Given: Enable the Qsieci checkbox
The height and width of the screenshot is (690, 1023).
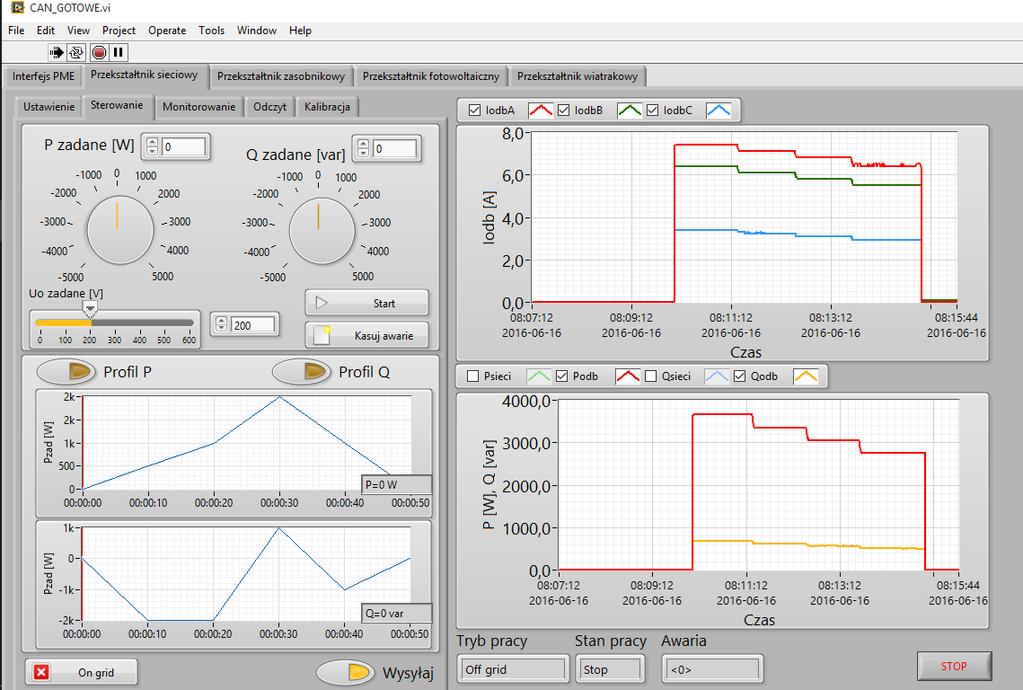Looking at the screenshot, I should pos(650,376).
